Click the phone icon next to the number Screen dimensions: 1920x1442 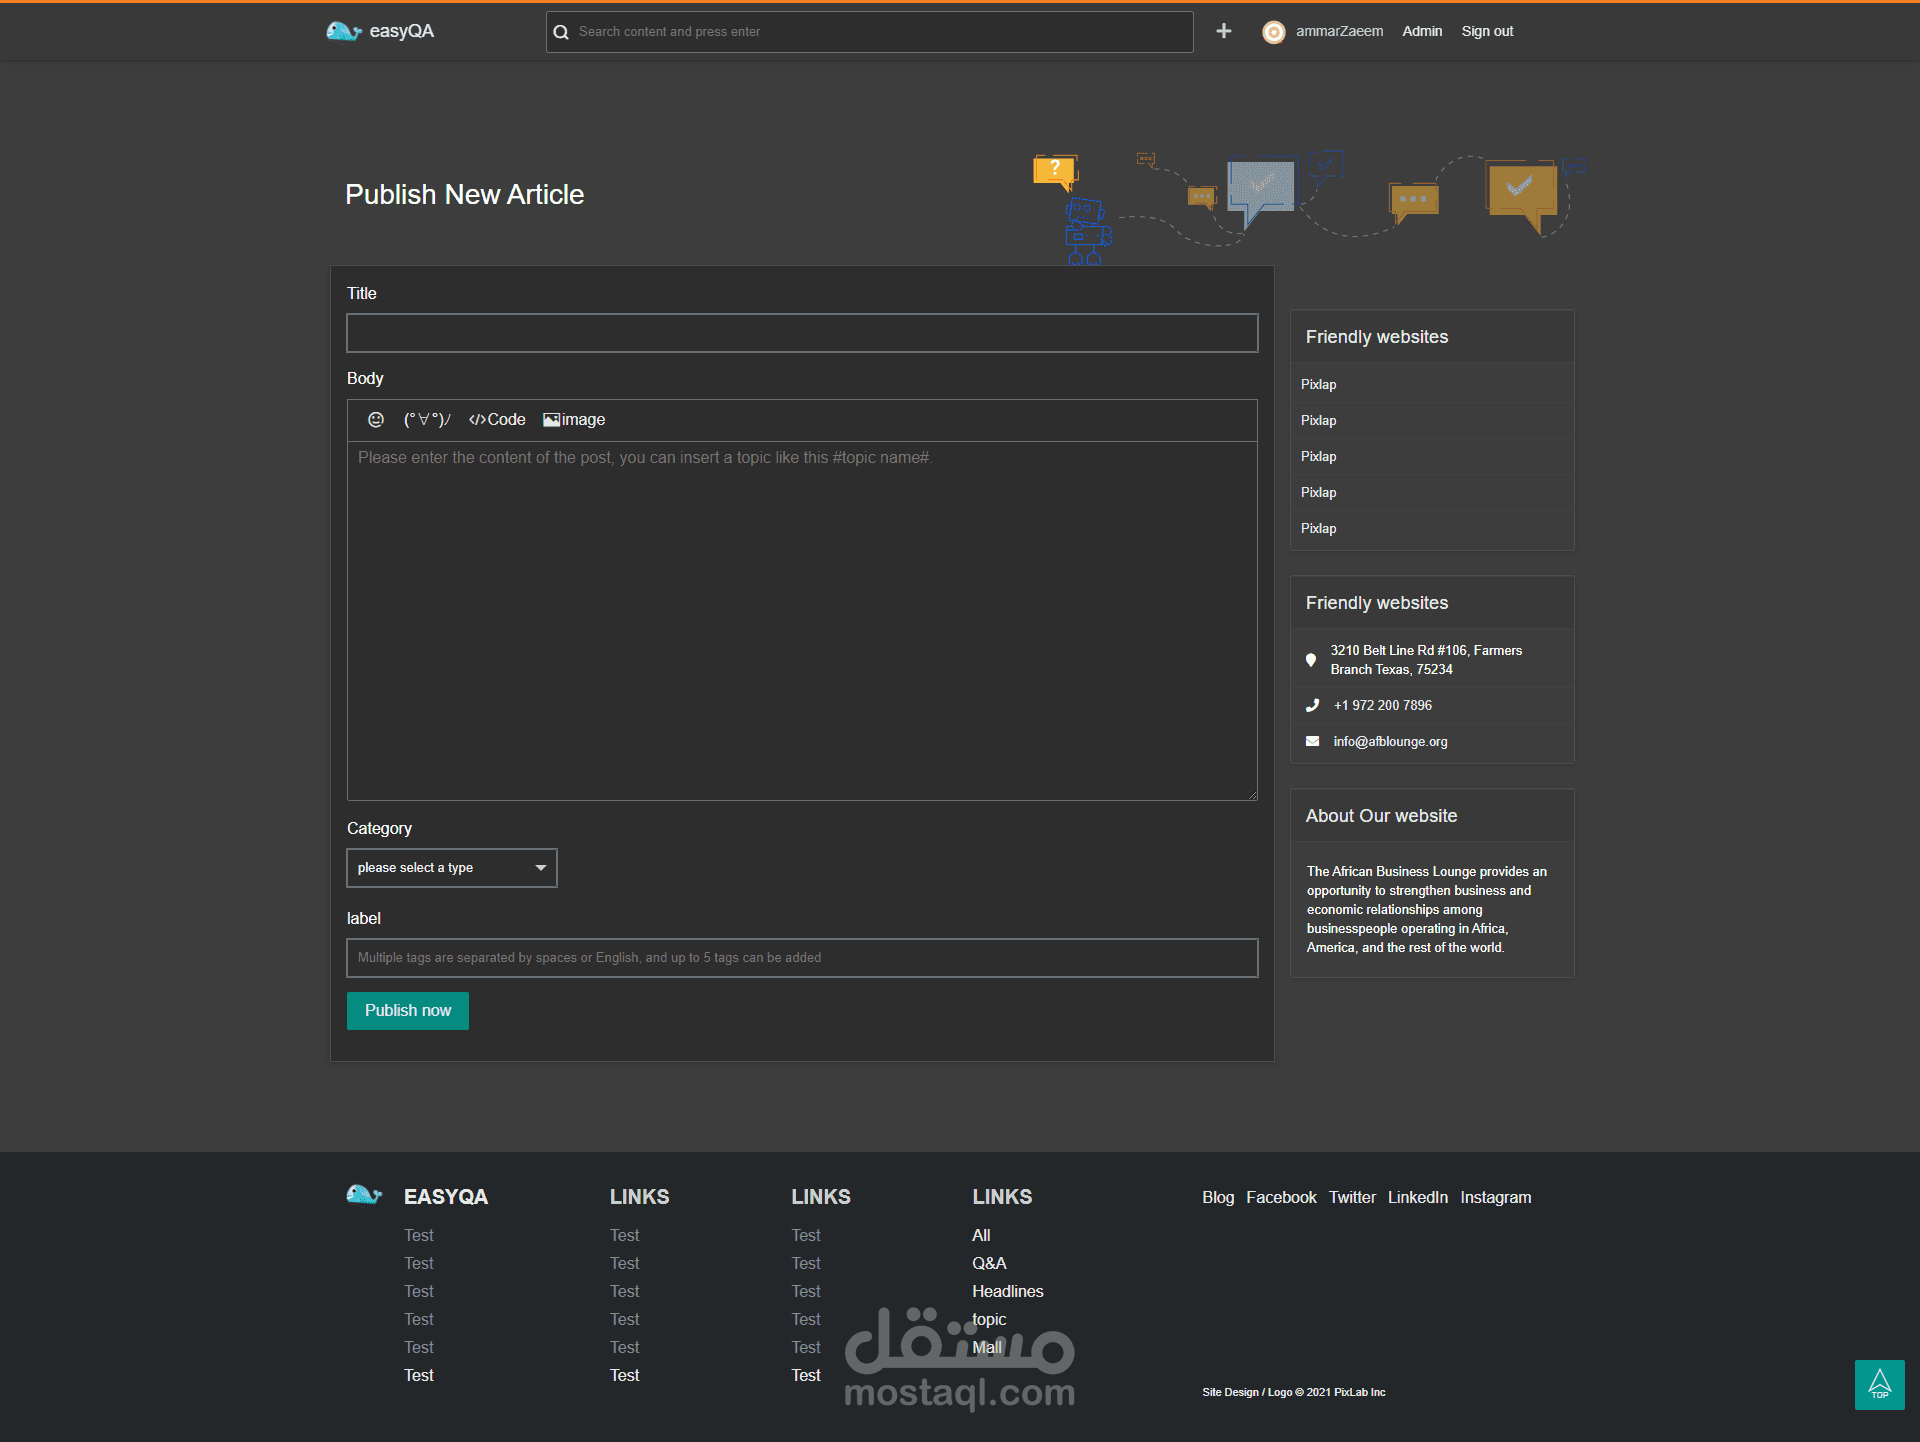[x=1311, y=705]
